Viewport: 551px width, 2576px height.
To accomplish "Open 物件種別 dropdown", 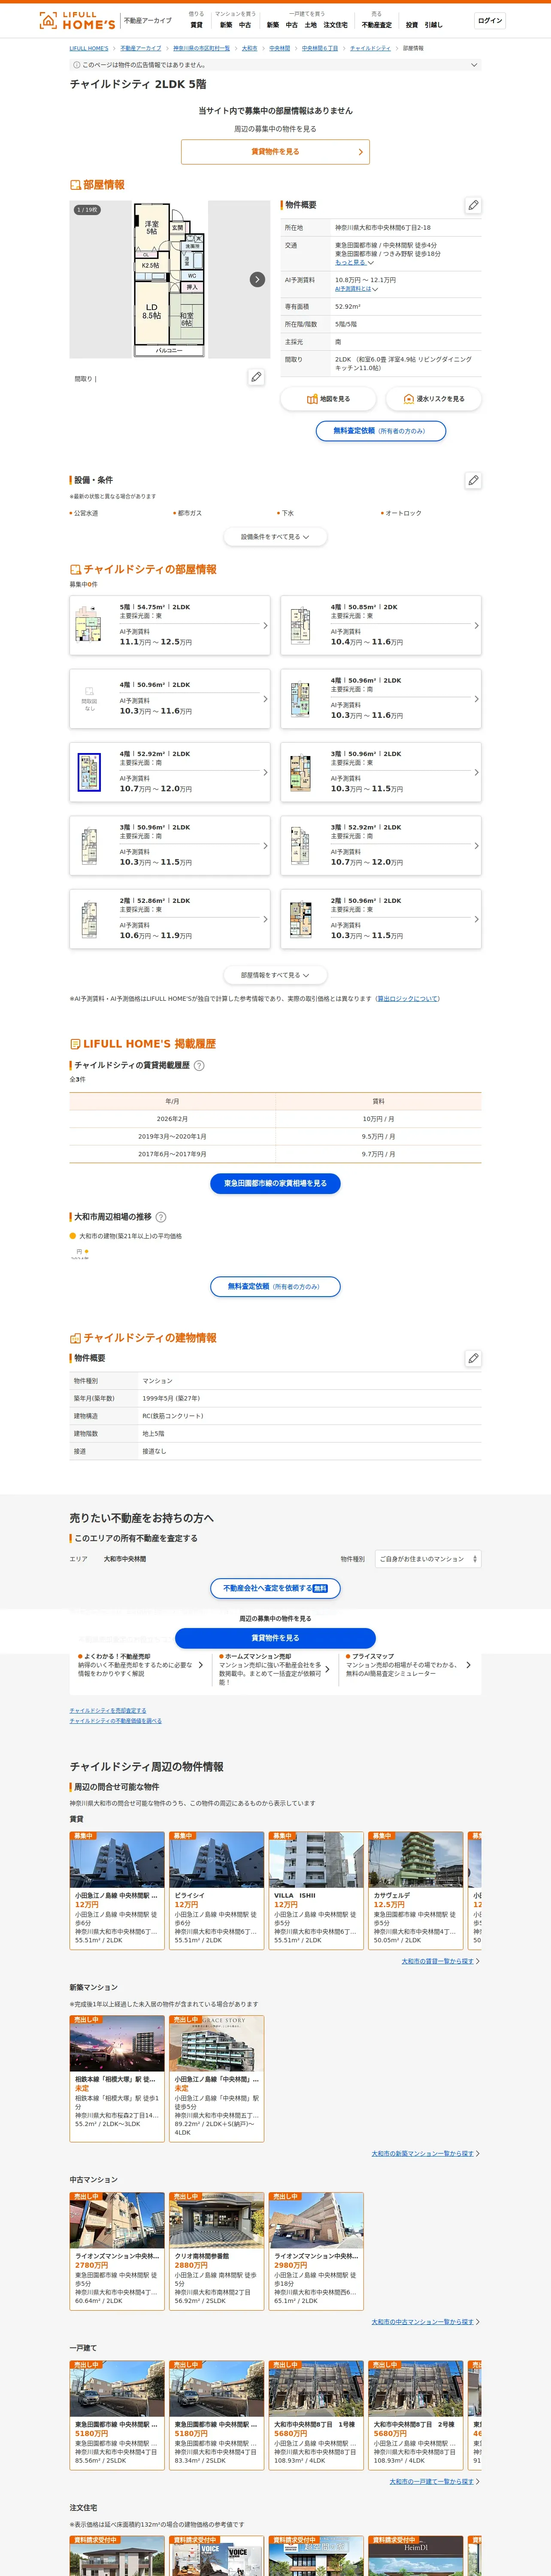I will click(x=428, y=1559).
